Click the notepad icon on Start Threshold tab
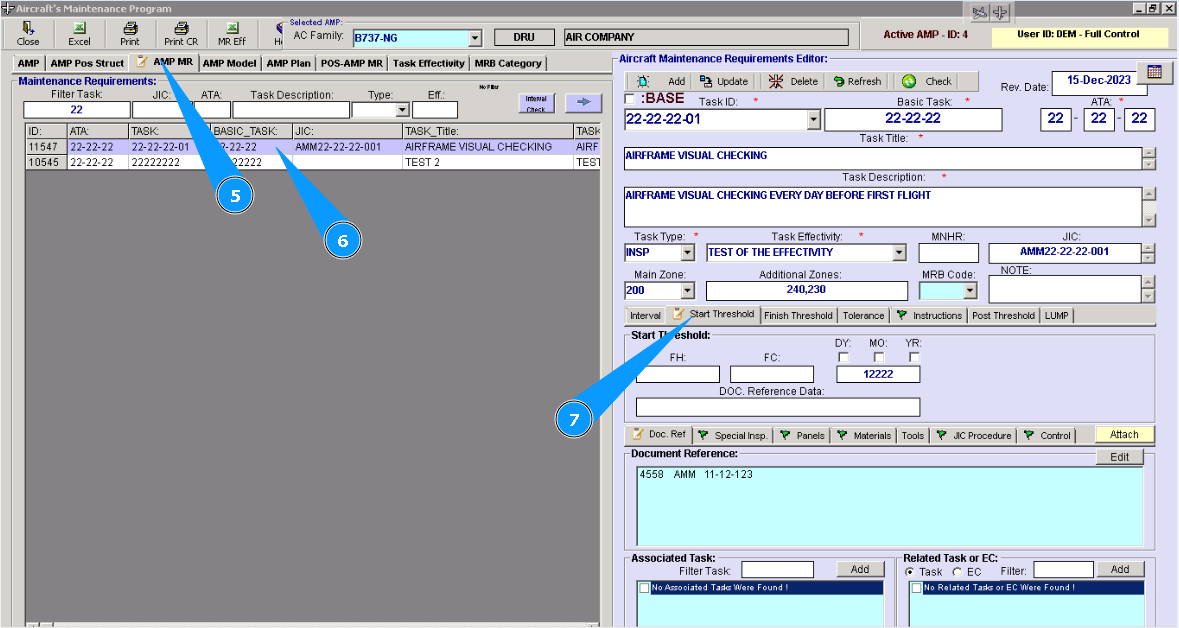Viewport: 1179px width, 628px height. click(679, 314)
